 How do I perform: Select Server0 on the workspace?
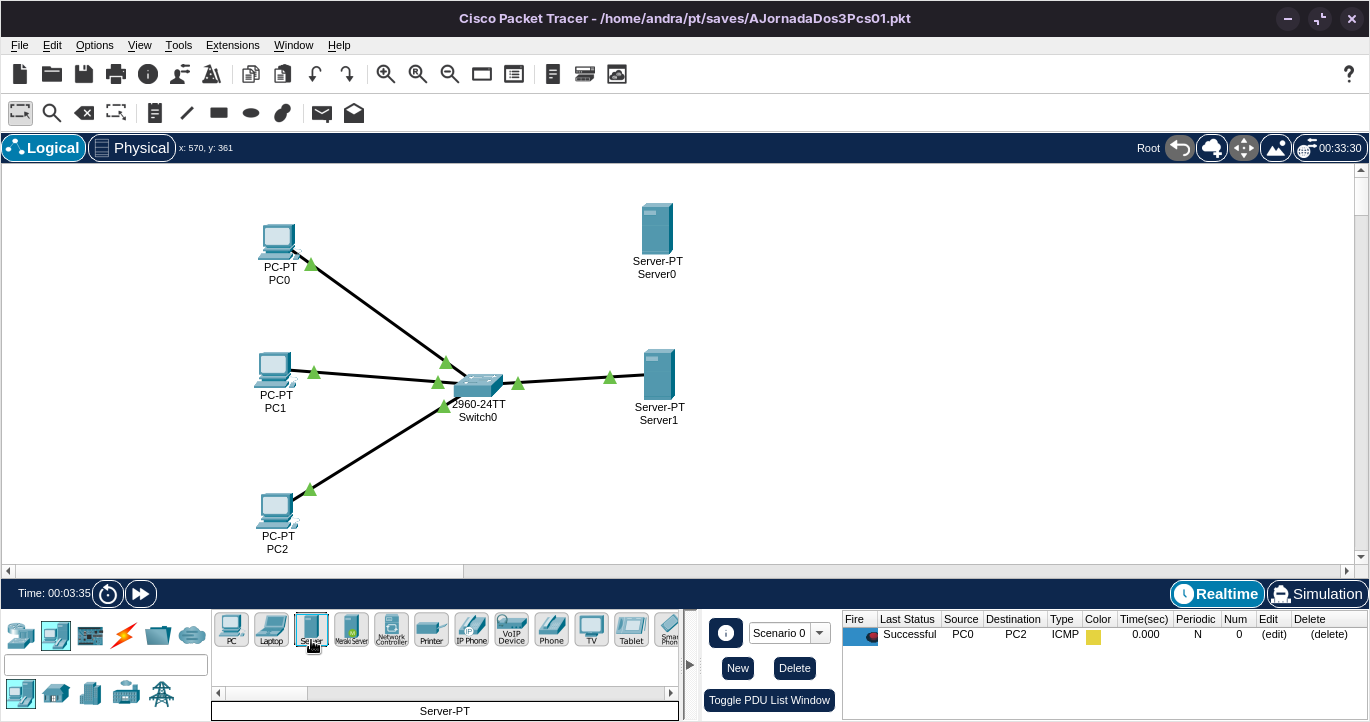[657, 229]
